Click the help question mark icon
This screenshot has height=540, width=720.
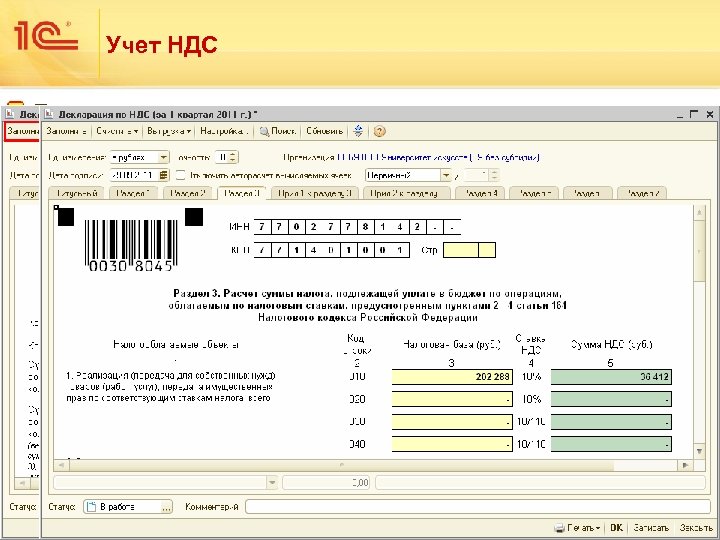click(x=379, y=131)
